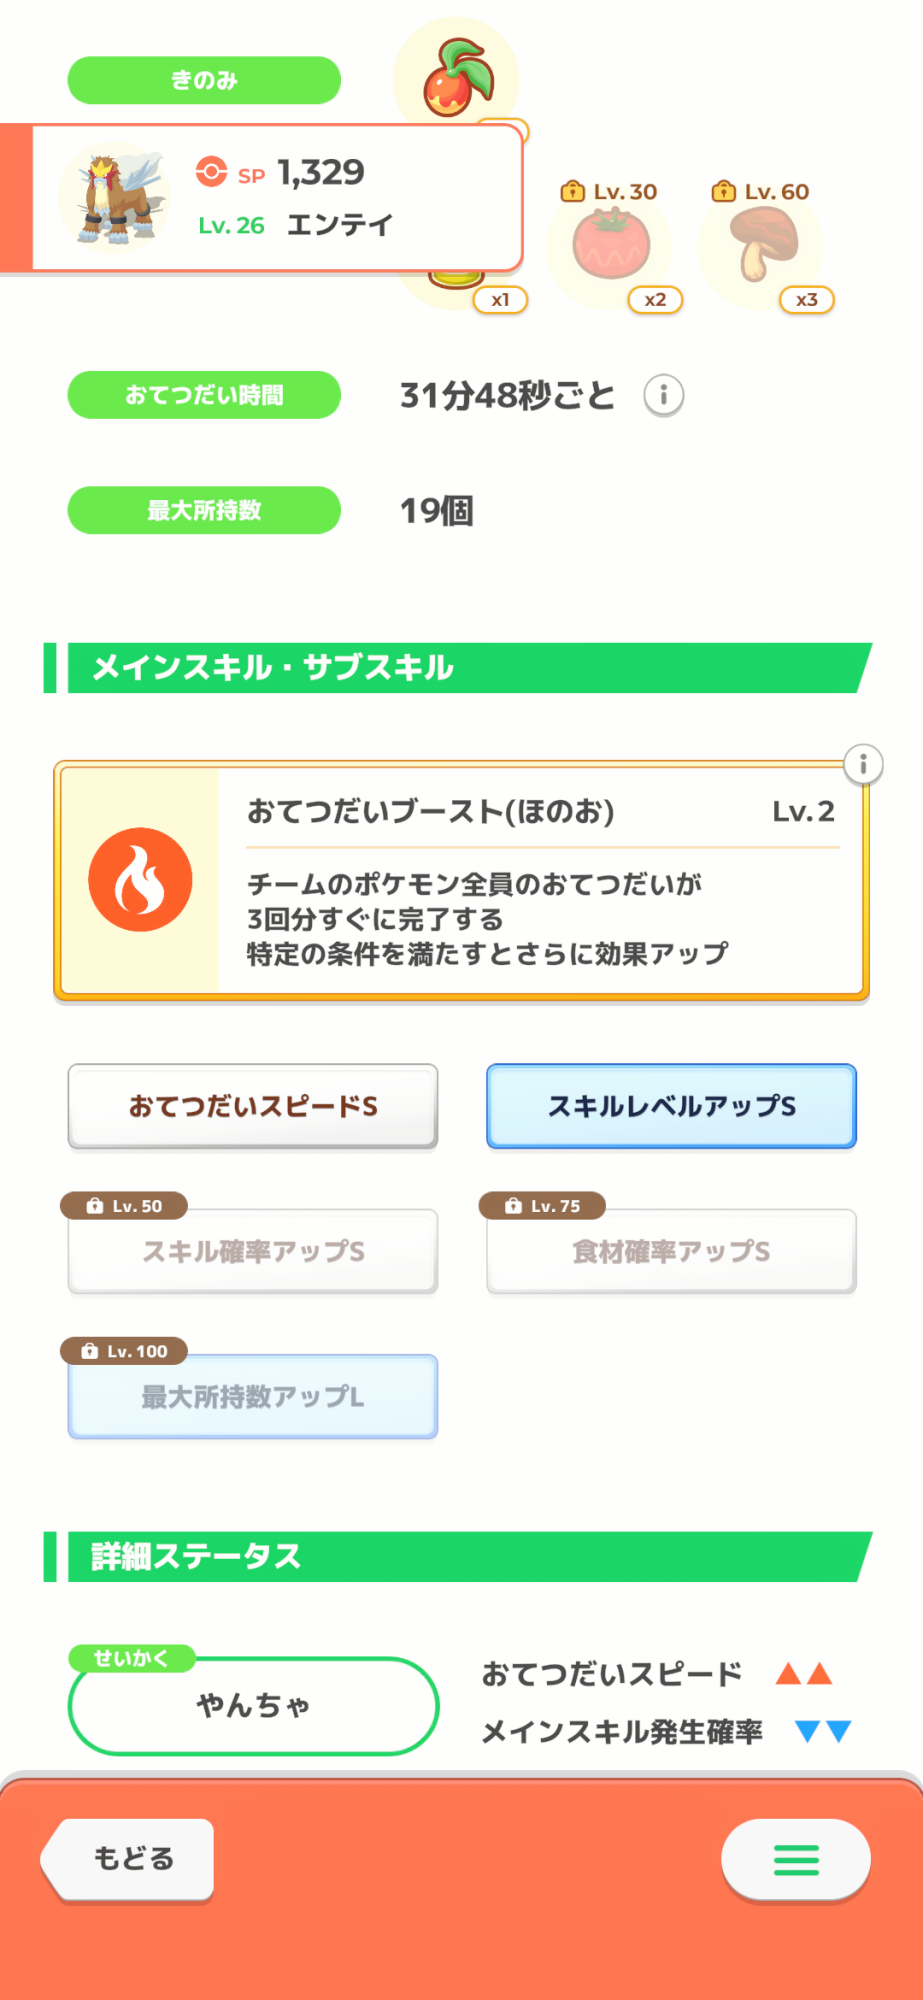Tap the fire skill flame icon
This screenshot has height=2000, width=923.
tap(140, 880)
